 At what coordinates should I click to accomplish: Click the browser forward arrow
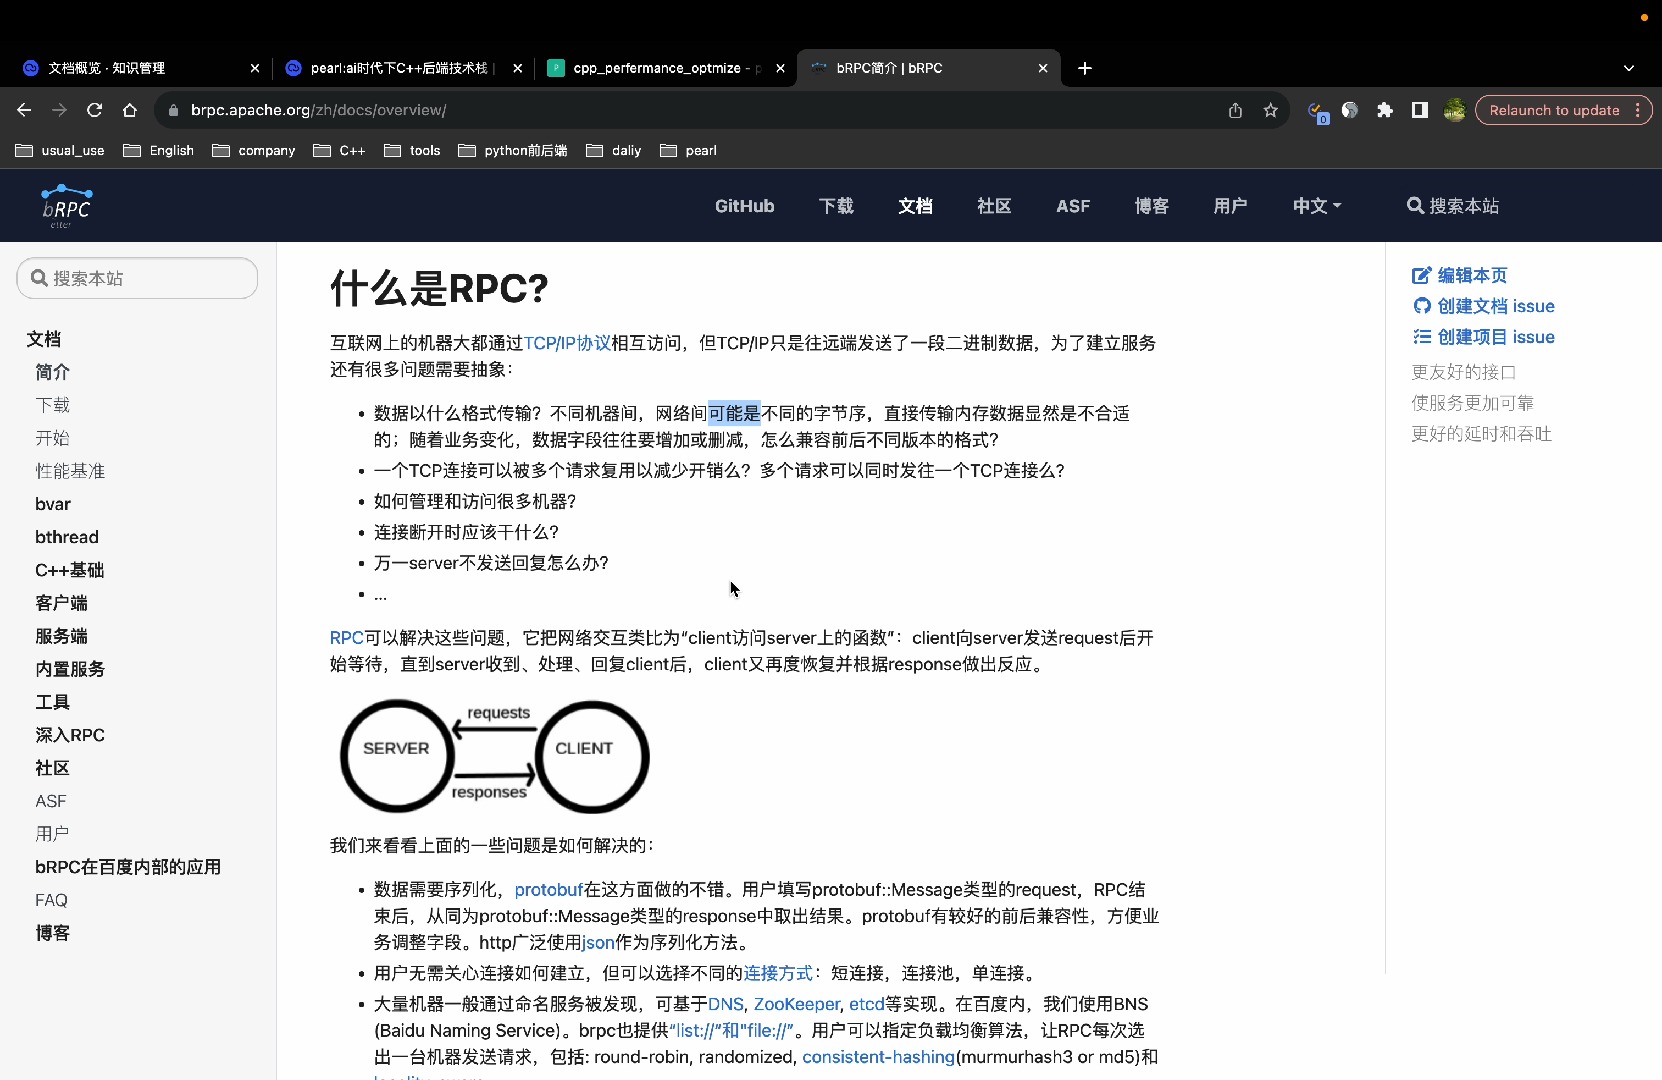59,110
